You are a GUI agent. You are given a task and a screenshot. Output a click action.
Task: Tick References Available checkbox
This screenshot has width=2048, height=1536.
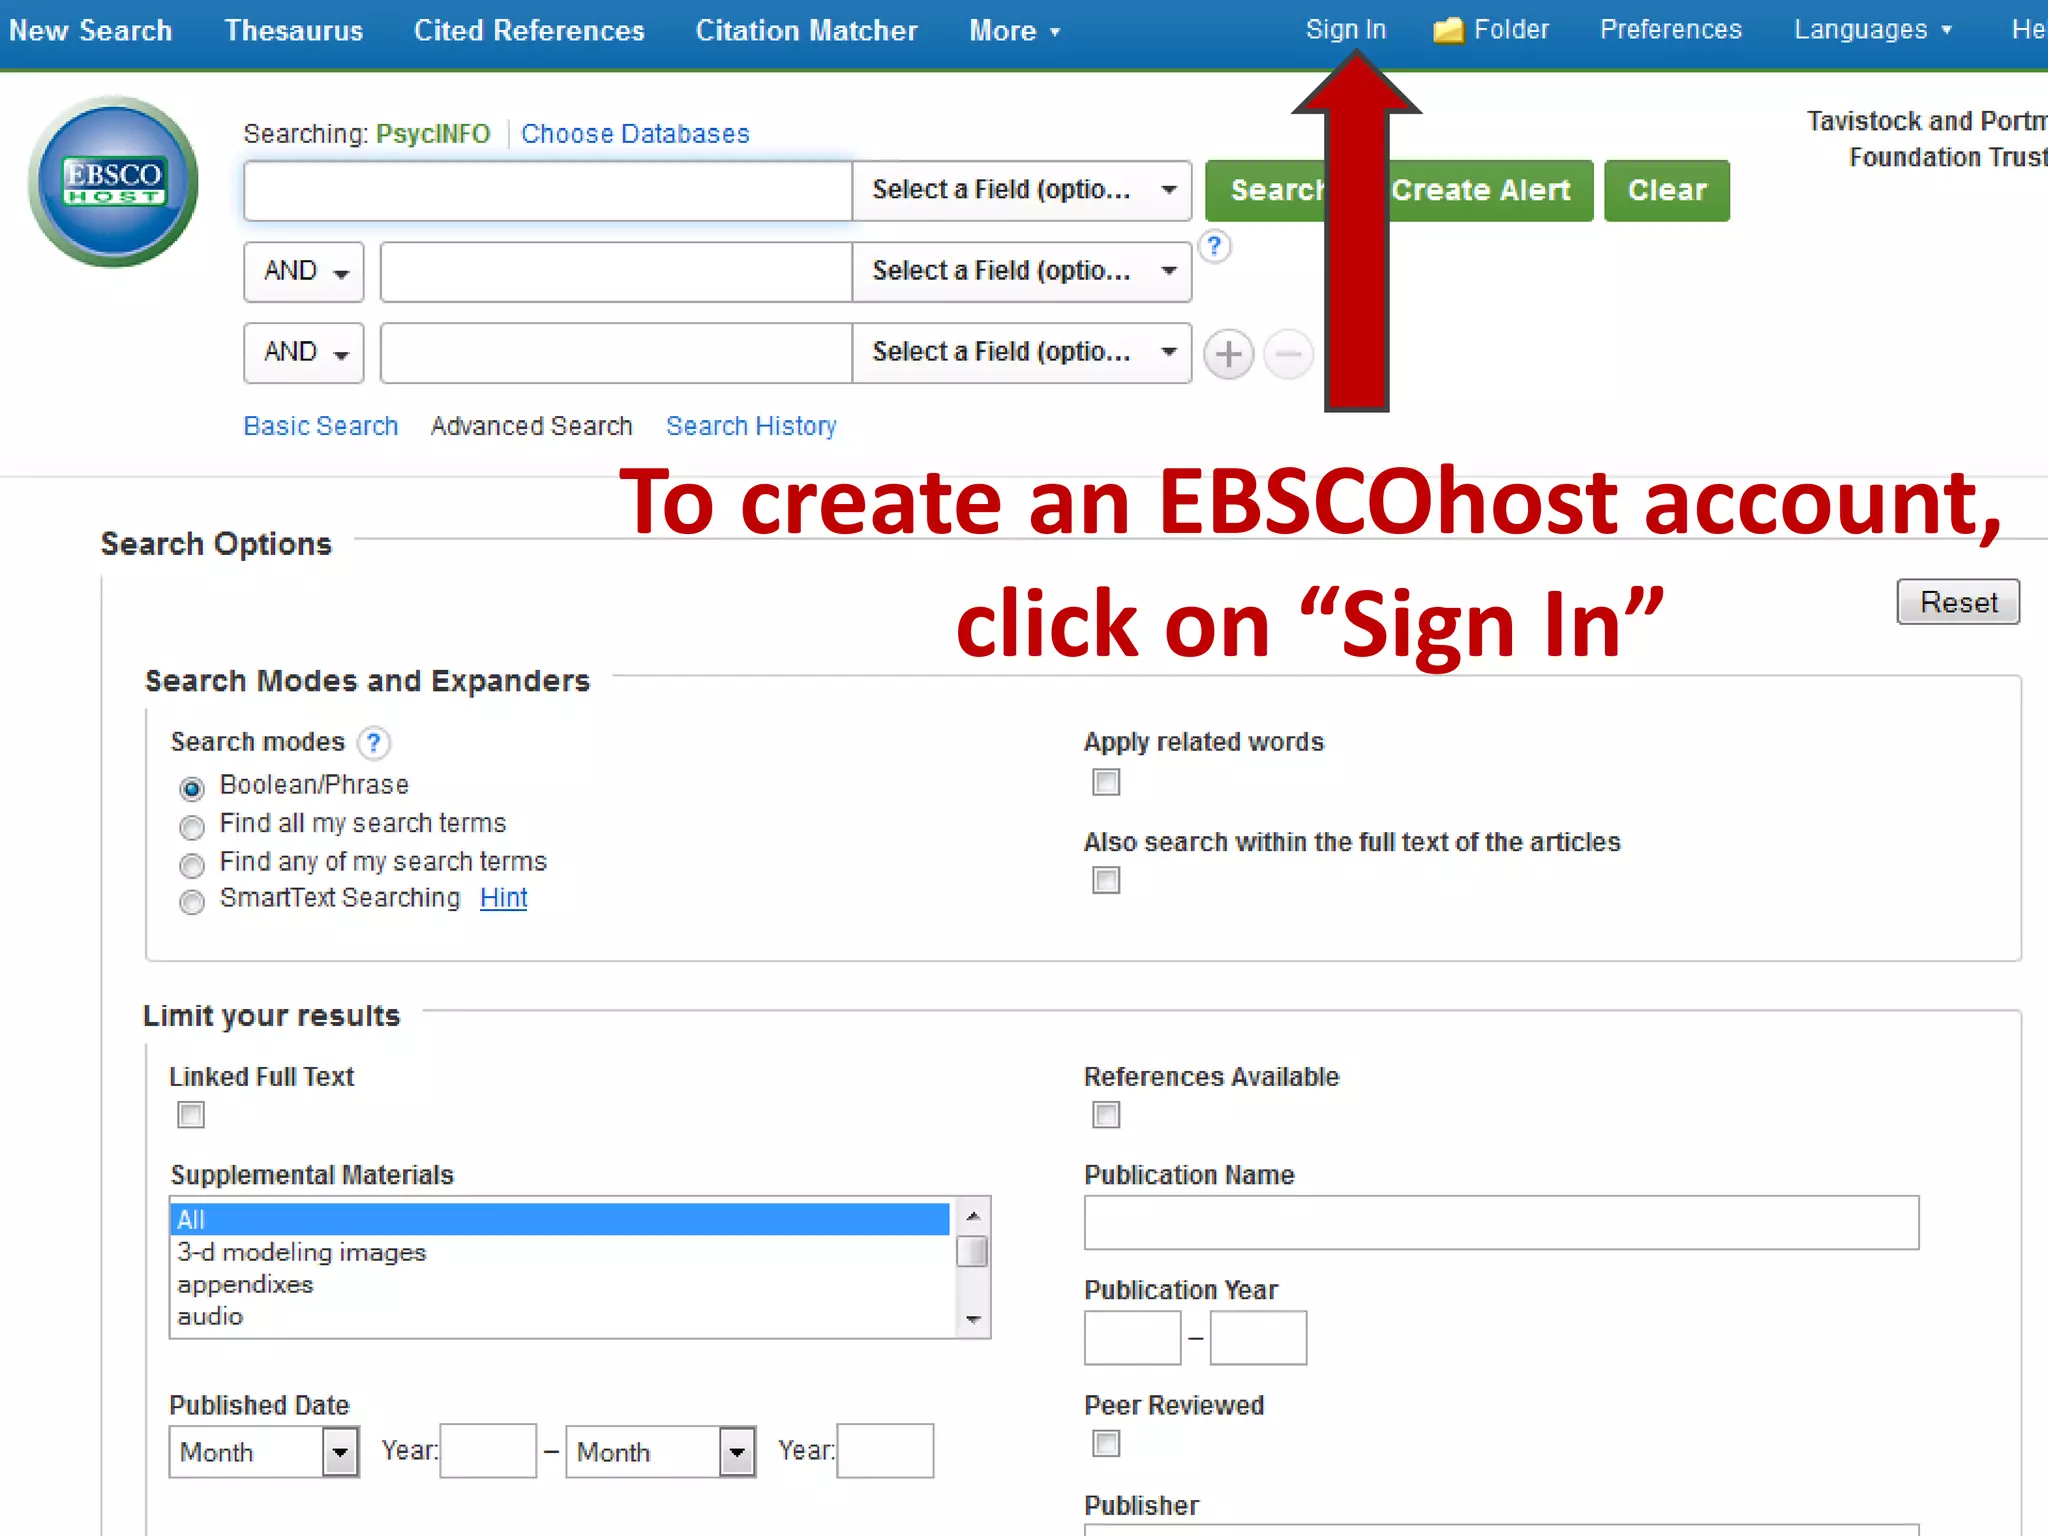pos(1106,1114)
